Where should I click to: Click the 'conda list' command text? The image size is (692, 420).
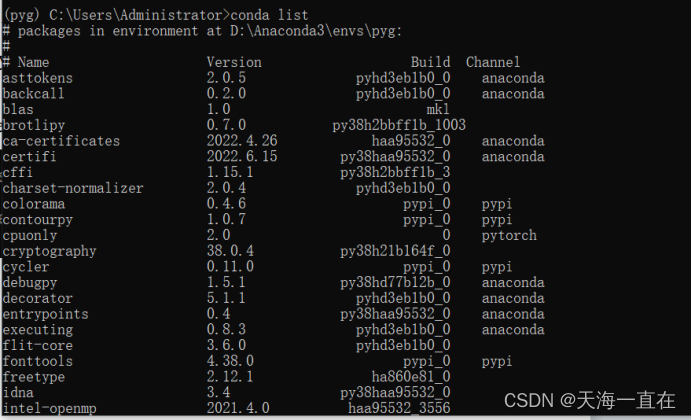click(x=269, y=15)
